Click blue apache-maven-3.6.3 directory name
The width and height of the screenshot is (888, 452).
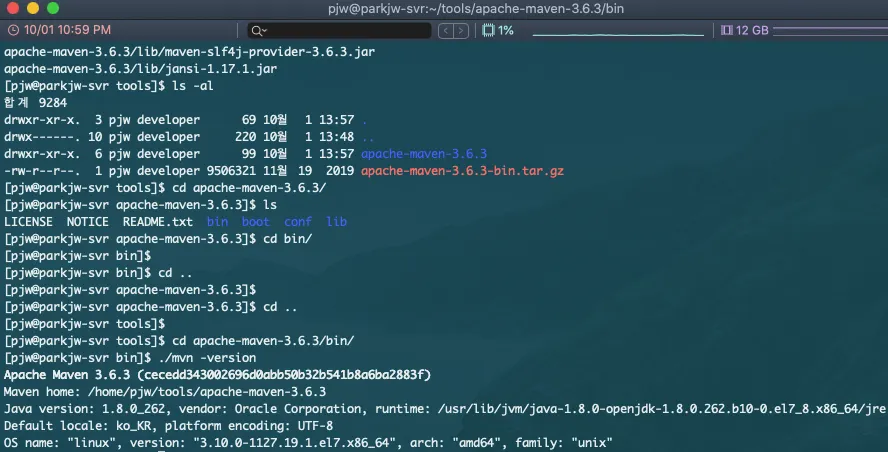424,153
